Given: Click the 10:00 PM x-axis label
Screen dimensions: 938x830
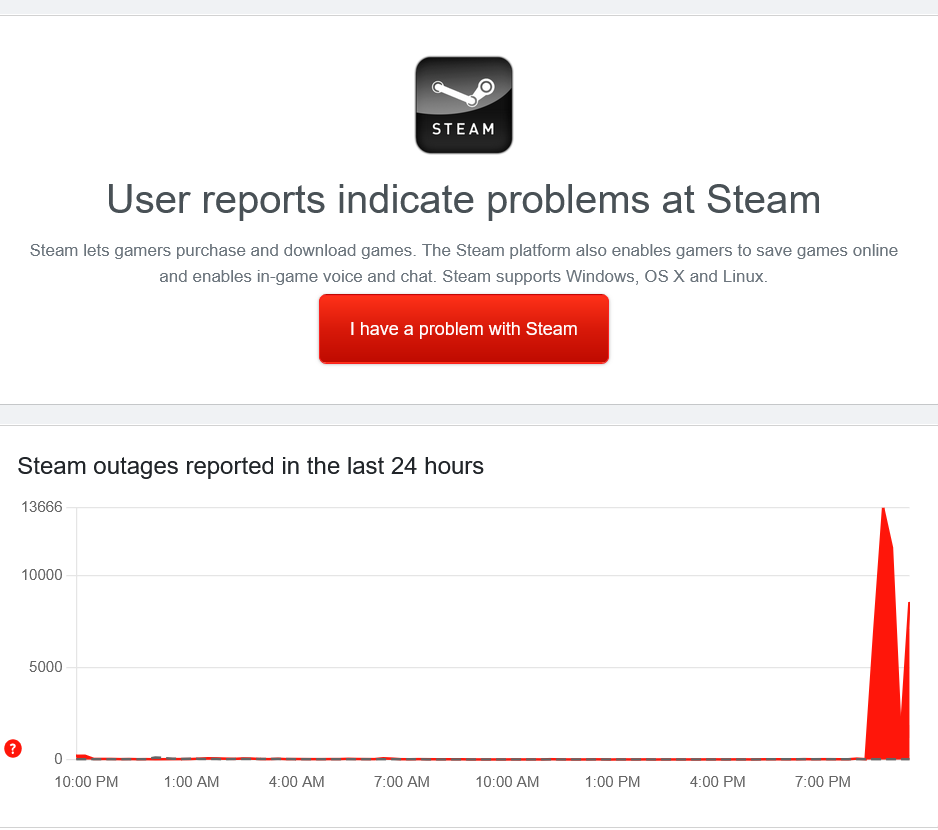Looking at the screenshot, I should tap(86, 782).
